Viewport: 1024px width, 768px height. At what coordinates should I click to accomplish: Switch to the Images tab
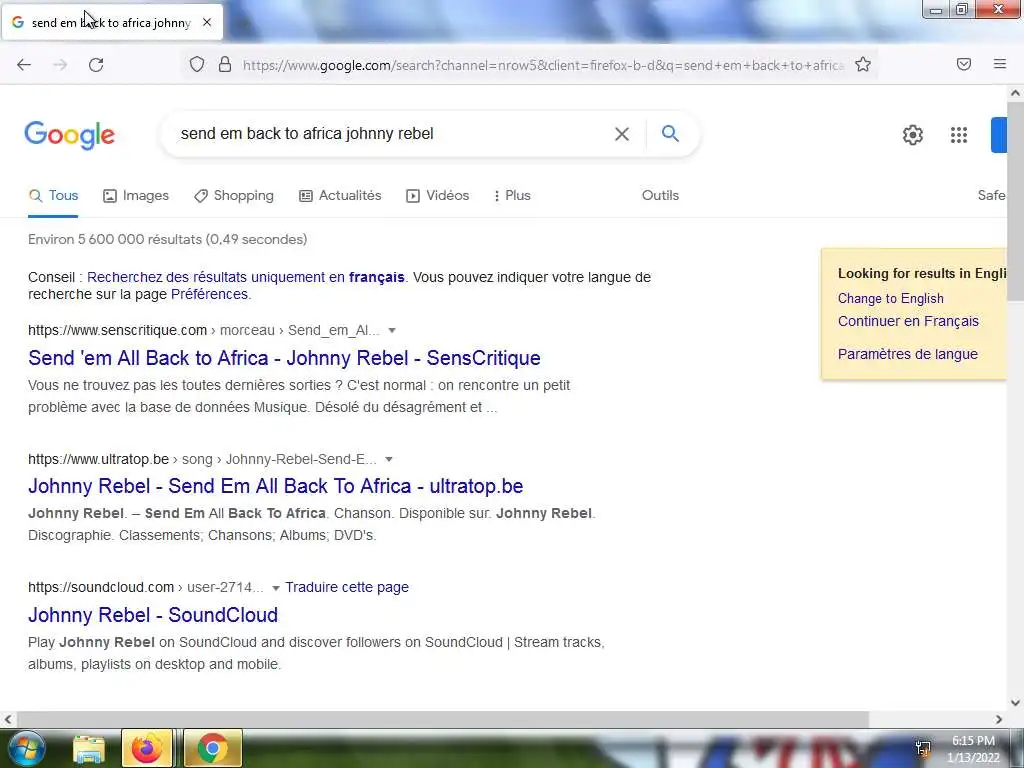[136, 195]
